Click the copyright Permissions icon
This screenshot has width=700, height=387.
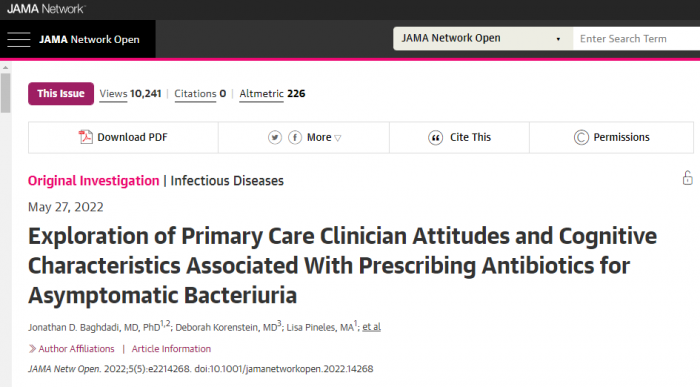[581, 137]
